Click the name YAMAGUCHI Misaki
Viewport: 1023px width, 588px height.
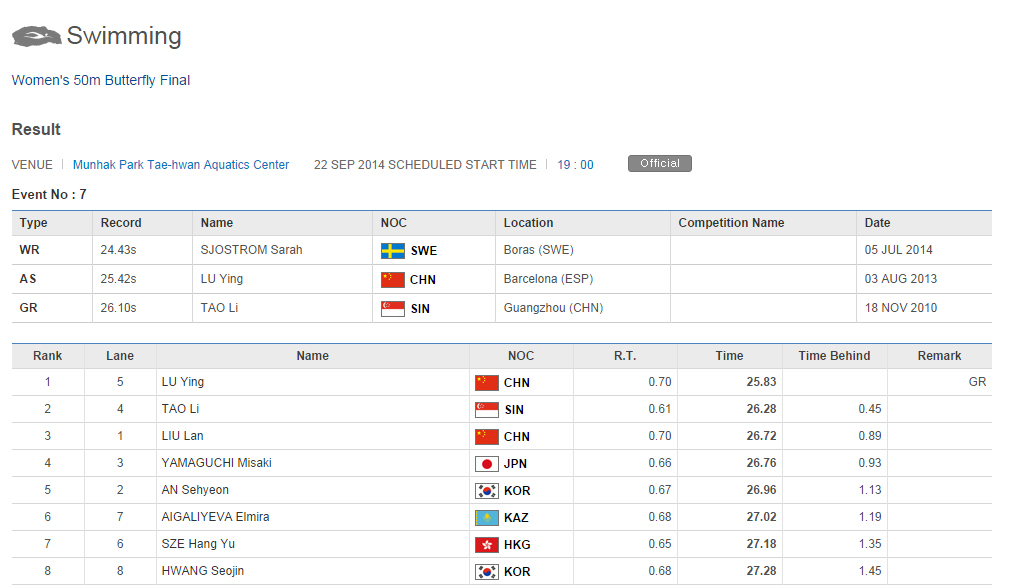216,463
